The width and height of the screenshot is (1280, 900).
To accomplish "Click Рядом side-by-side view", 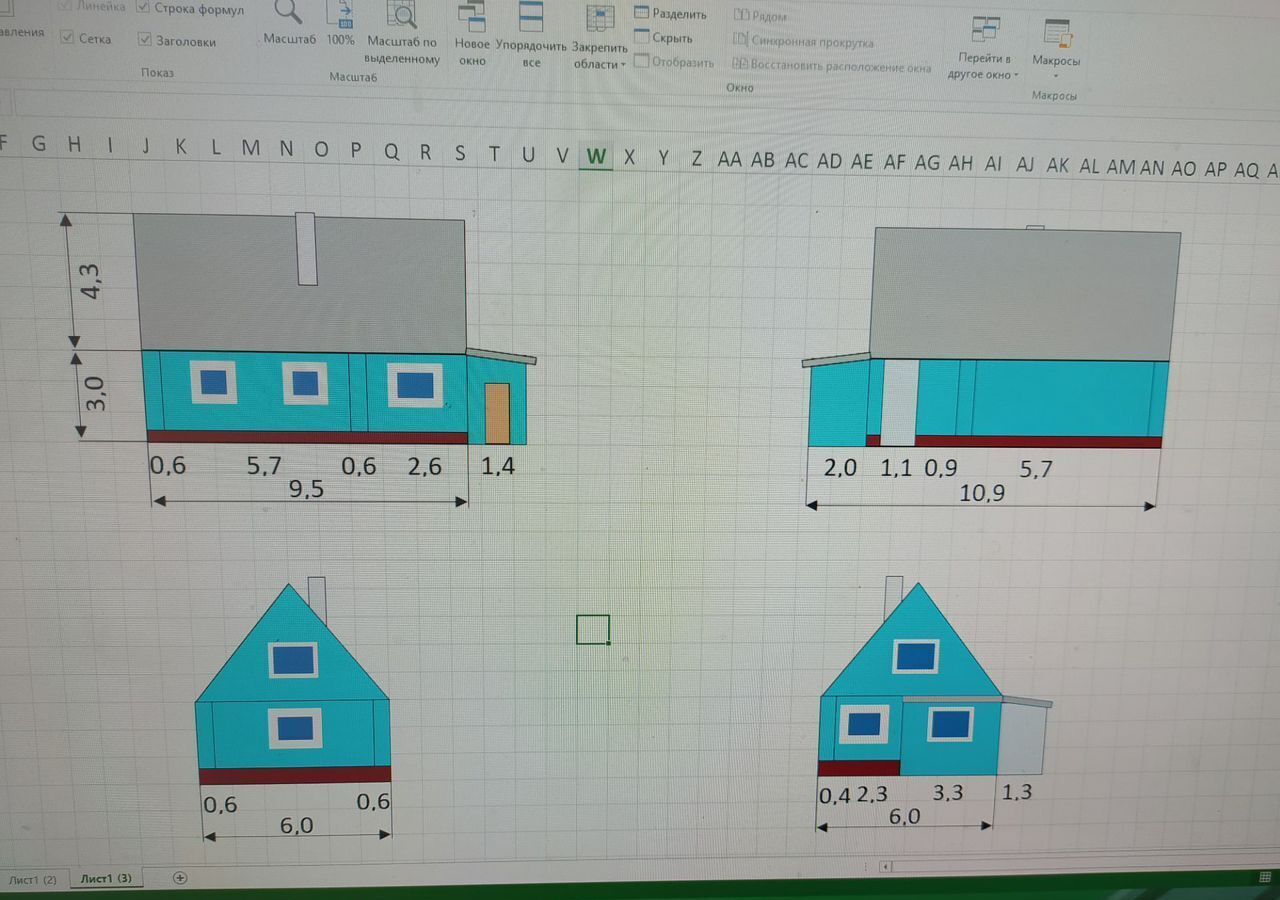I will [761, 16].
